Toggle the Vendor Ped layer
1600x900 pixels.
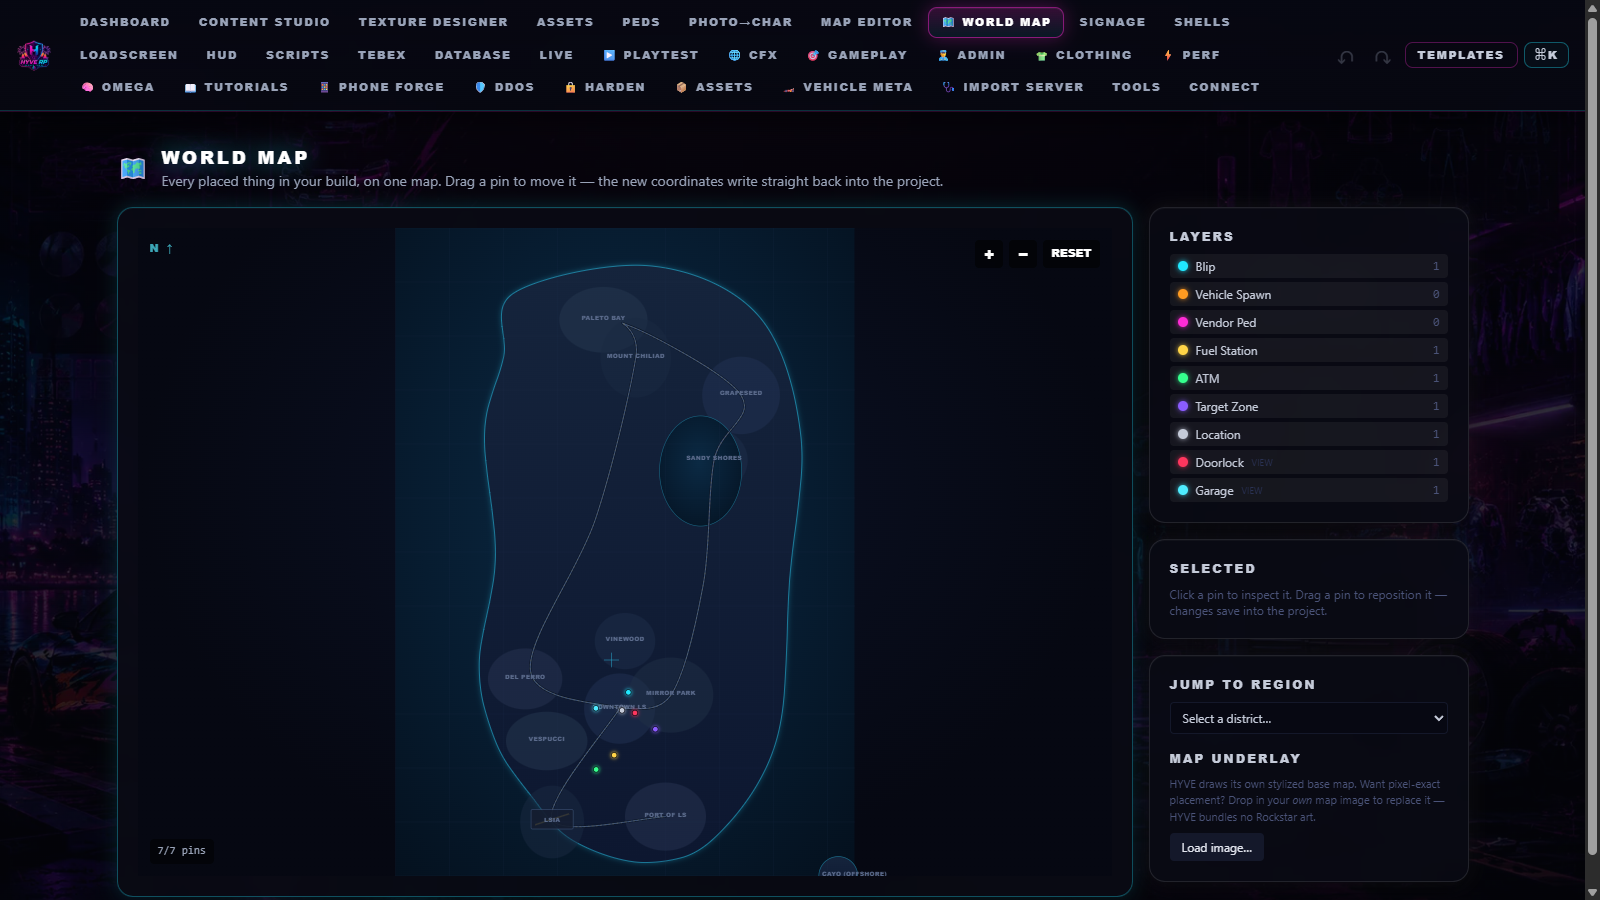pyautogui.click(x=1308, y=322)
